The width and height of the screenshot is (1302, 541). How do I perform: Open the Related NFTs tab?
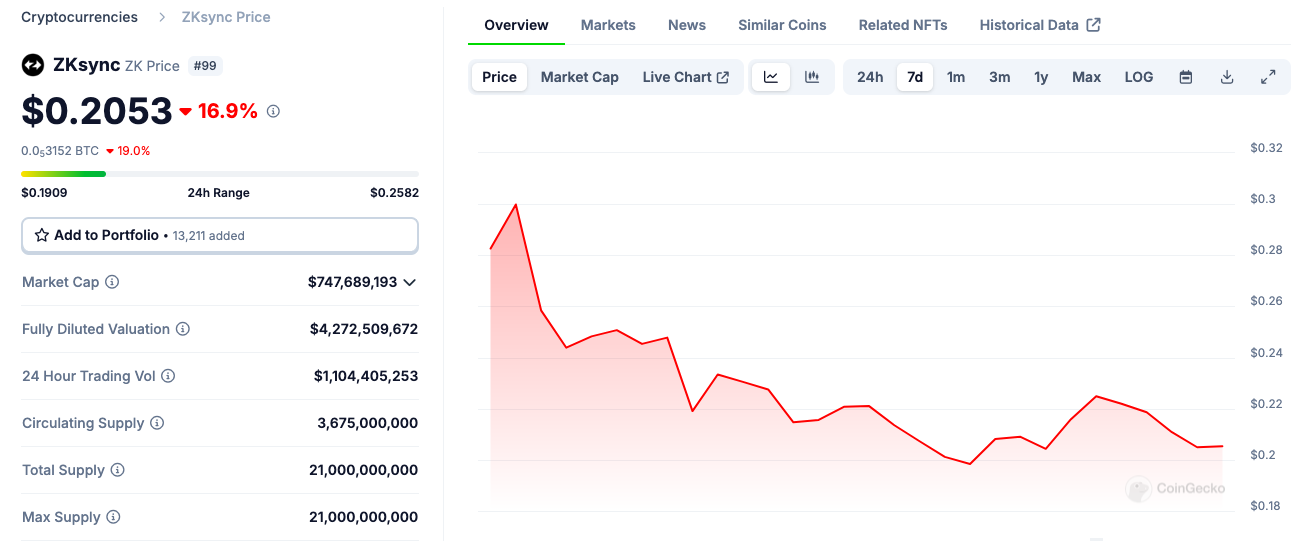(x=903, y=25)
